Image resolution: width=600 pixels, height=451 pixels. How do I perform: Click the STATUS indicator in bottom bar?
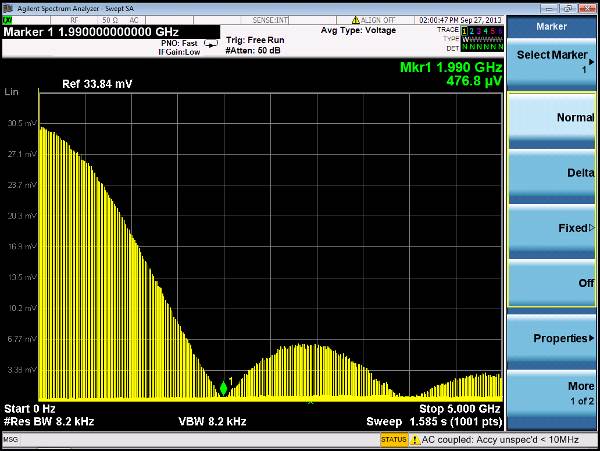click(392, 439)
